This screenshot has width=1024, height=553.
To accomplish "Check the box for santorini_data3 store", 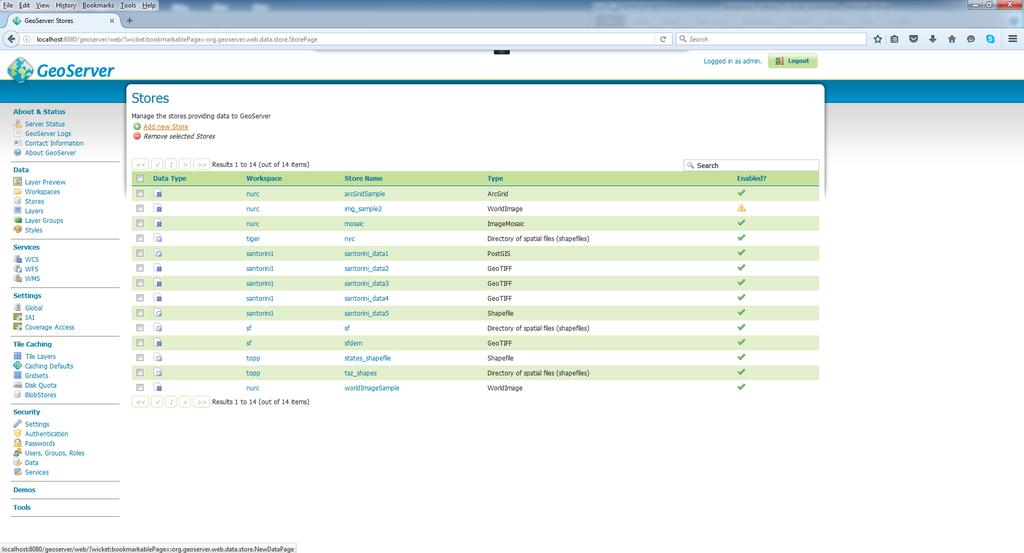I will [140, 283].
